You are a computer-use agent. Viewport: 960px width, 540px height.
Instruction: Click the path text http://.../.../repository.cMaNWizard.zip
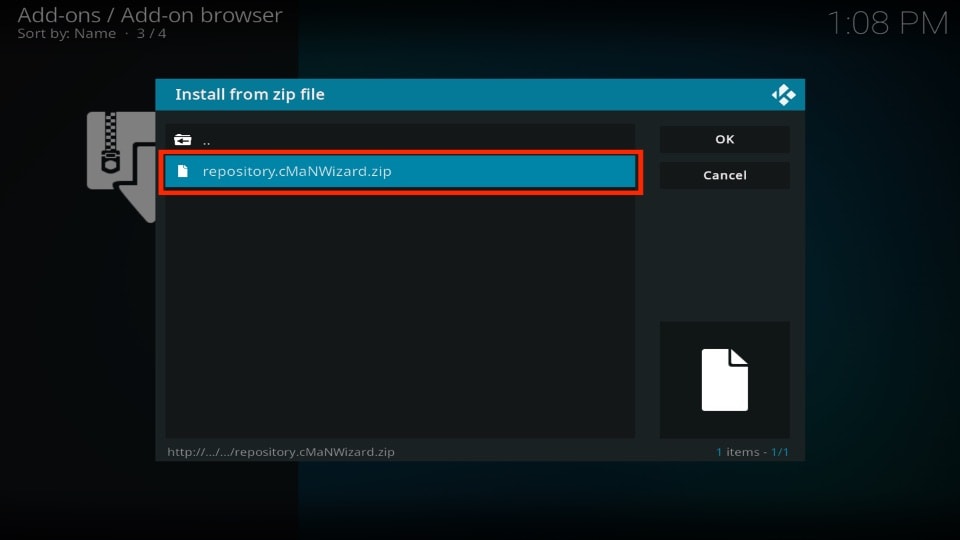(x=281, y=452)
